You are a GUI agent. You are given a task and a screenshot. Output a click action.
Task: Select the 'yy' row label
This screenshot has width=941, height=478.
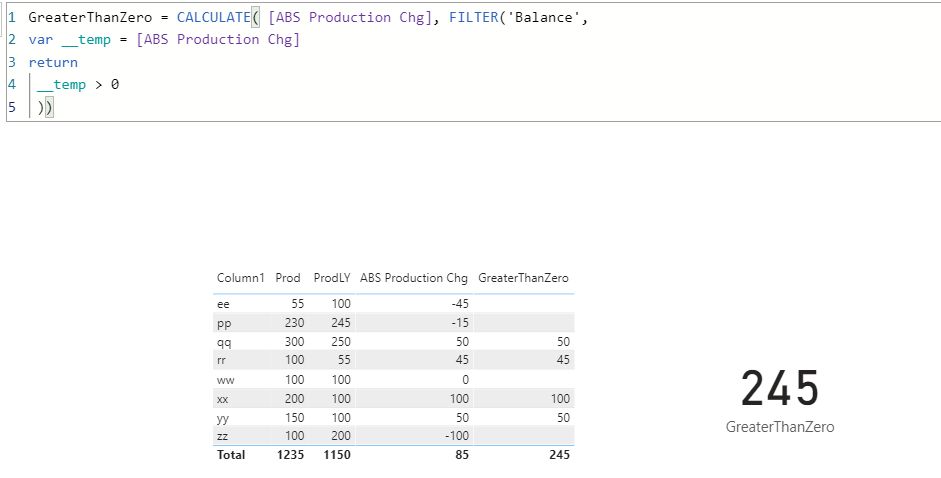click(223, 418)
